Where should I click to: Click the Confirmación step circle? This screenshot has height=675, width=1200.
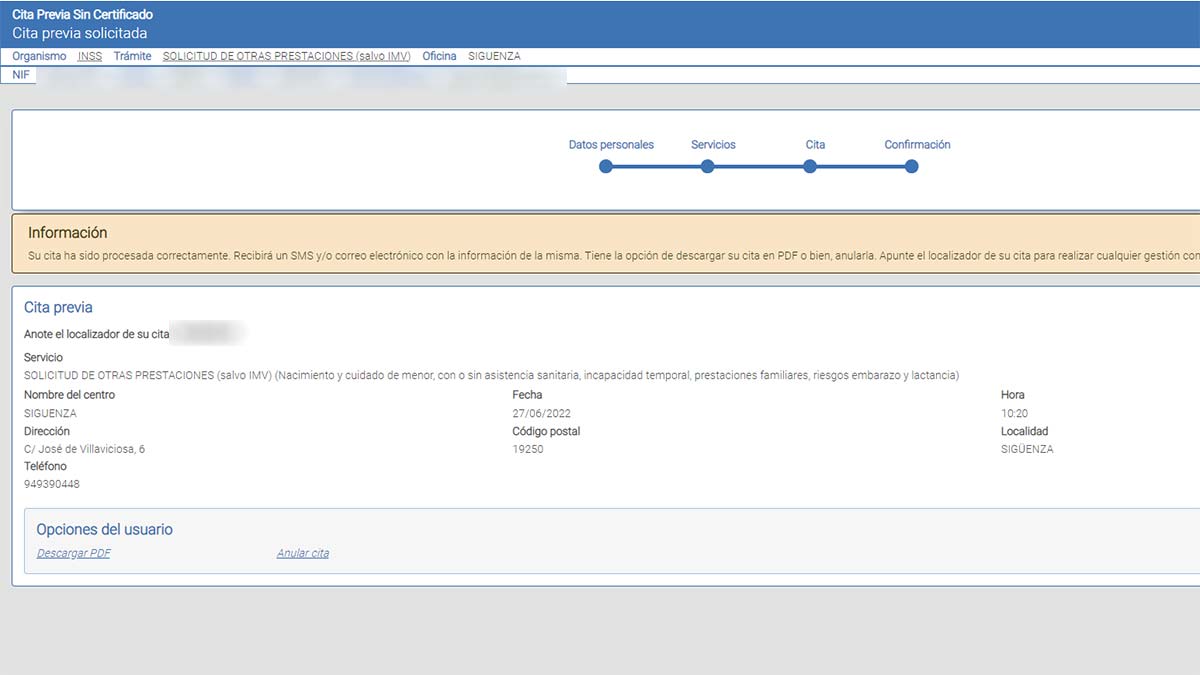(x=911, y=166)
